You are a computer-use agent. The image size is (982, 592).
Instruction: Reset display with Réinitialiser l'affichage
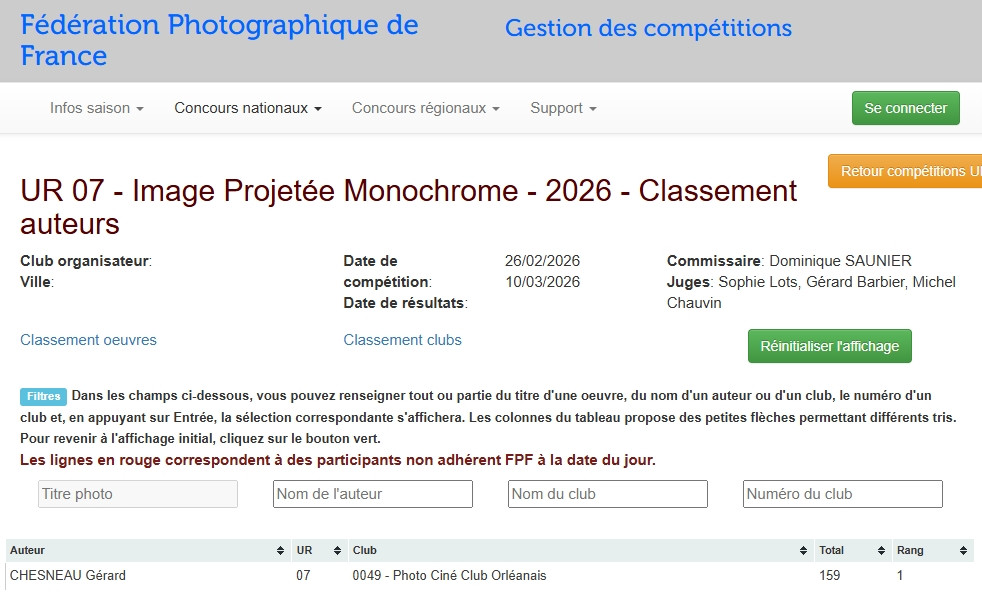point(829,346)
